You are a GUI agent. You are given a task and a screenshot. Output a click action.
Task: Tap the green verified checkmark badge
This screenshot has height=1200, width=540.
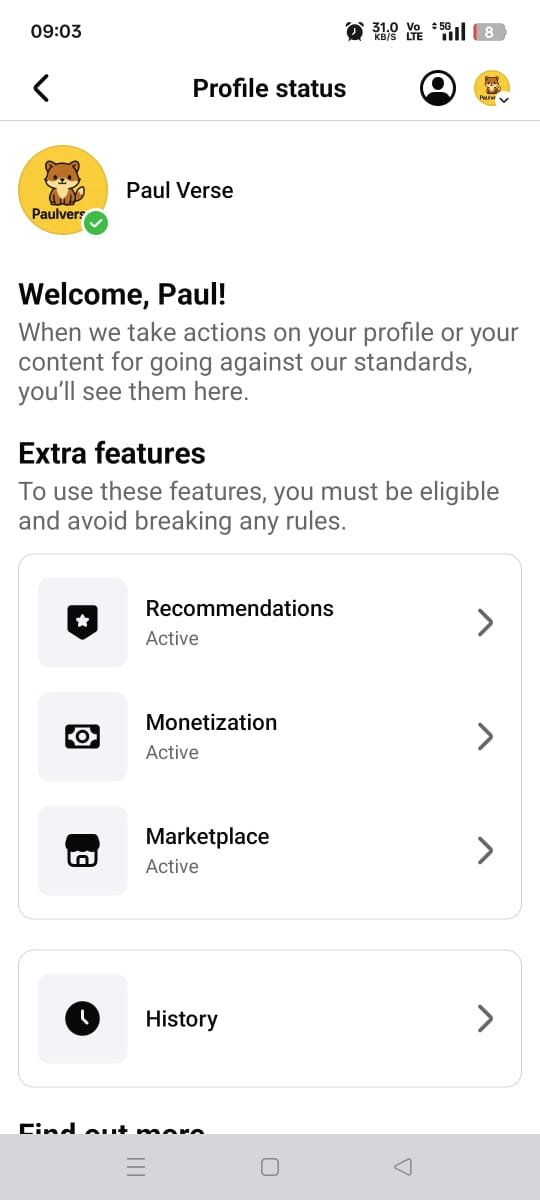96,223
